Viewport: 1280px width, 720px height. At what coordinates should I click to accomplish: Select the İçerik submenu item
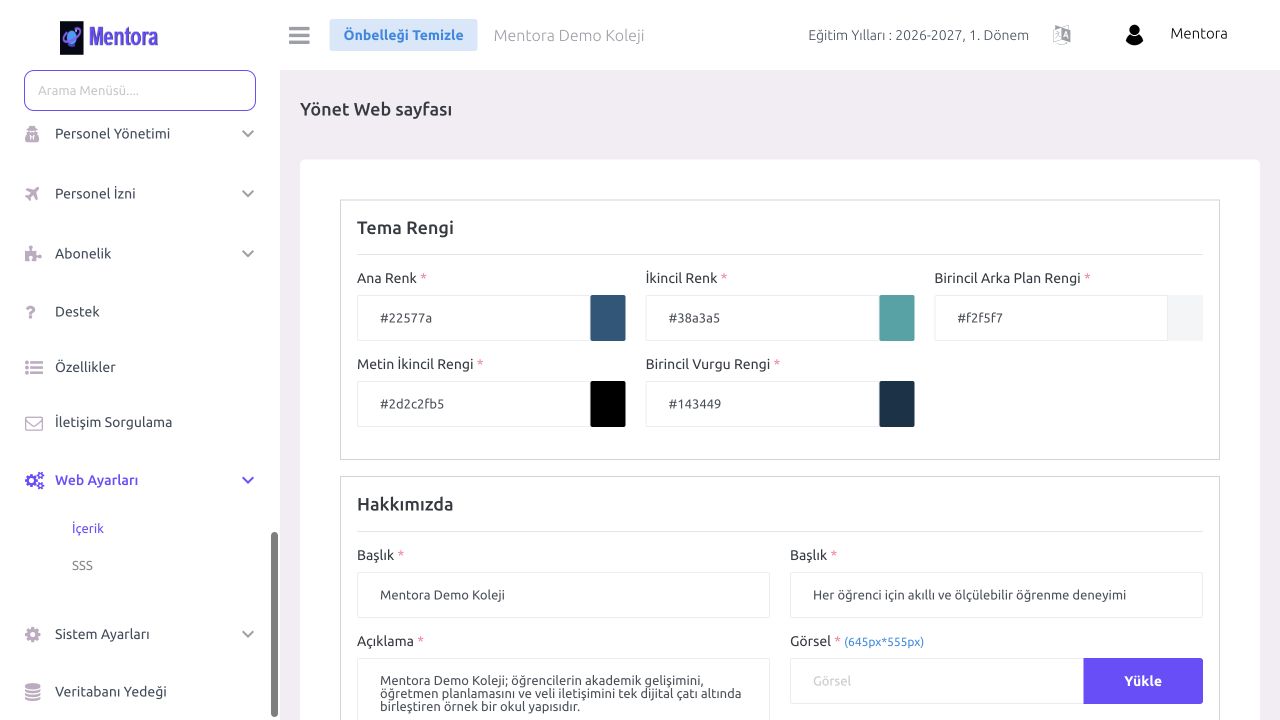point(88,529)
